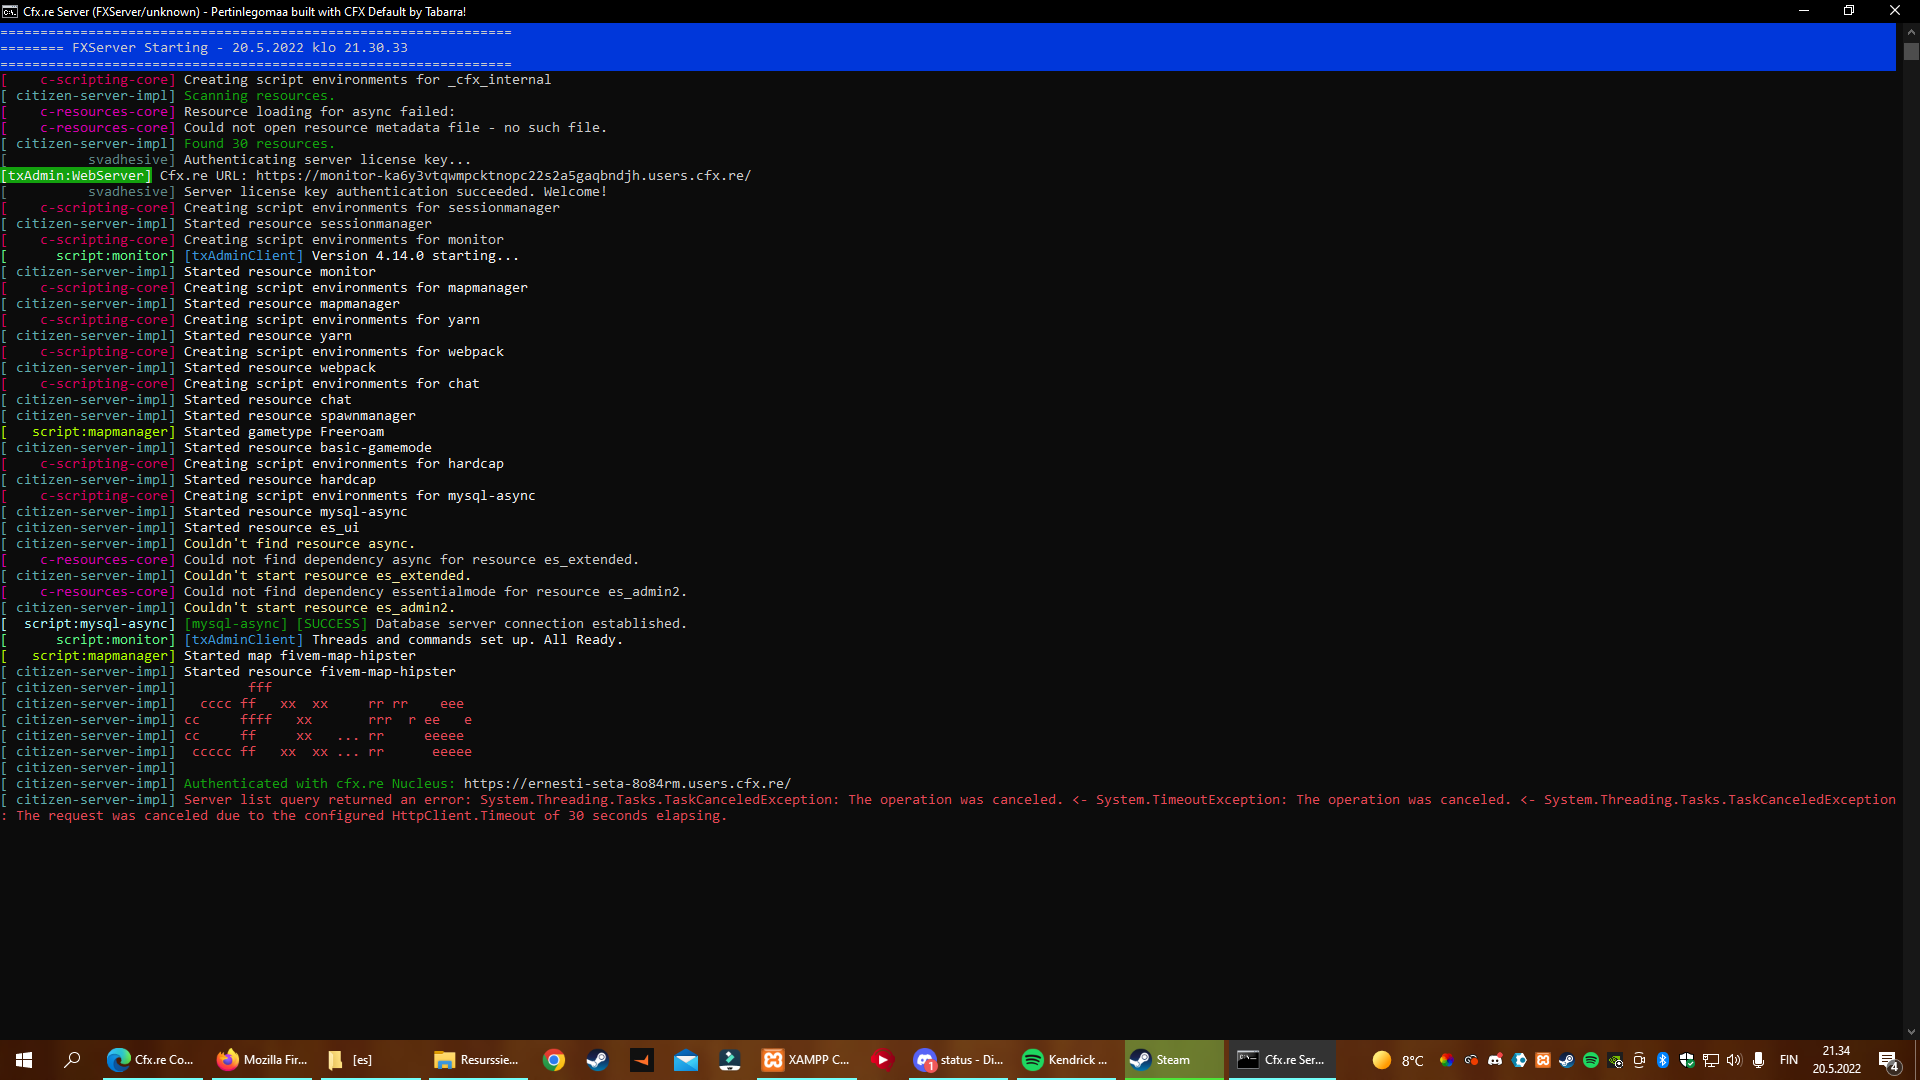Open the console window system menu icon
The height and width of the screenshot is (1080, 1920).
(x=10, y=11)
